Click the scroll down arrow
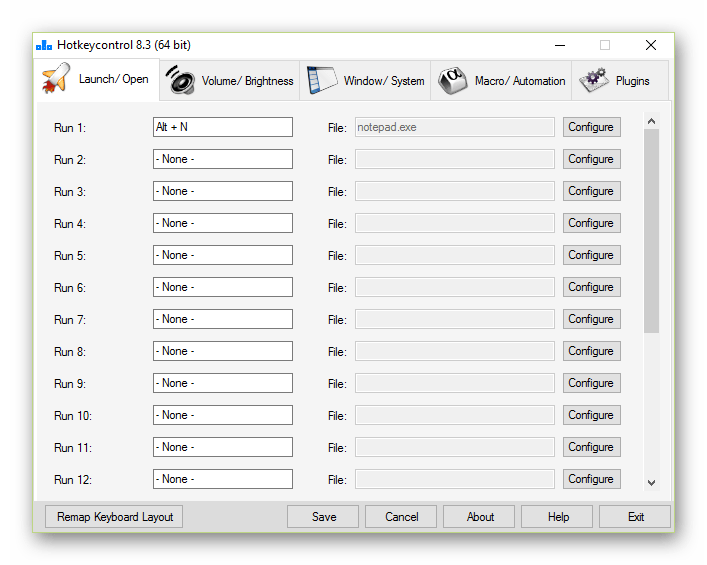707x565 pixels. coord(651,483)
